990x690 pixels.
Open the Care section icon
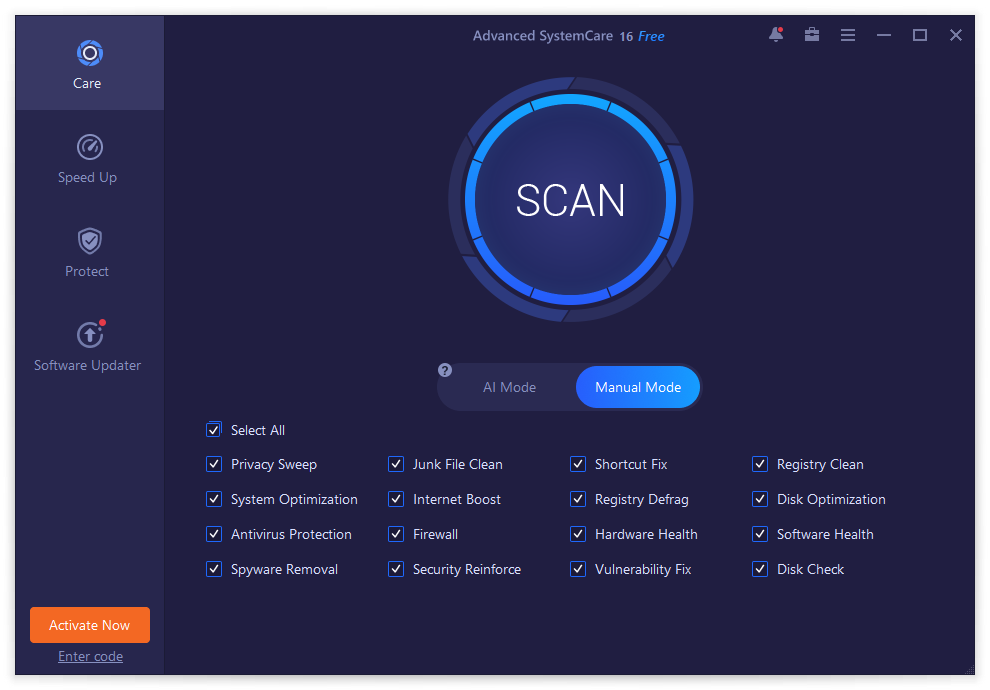89,53
